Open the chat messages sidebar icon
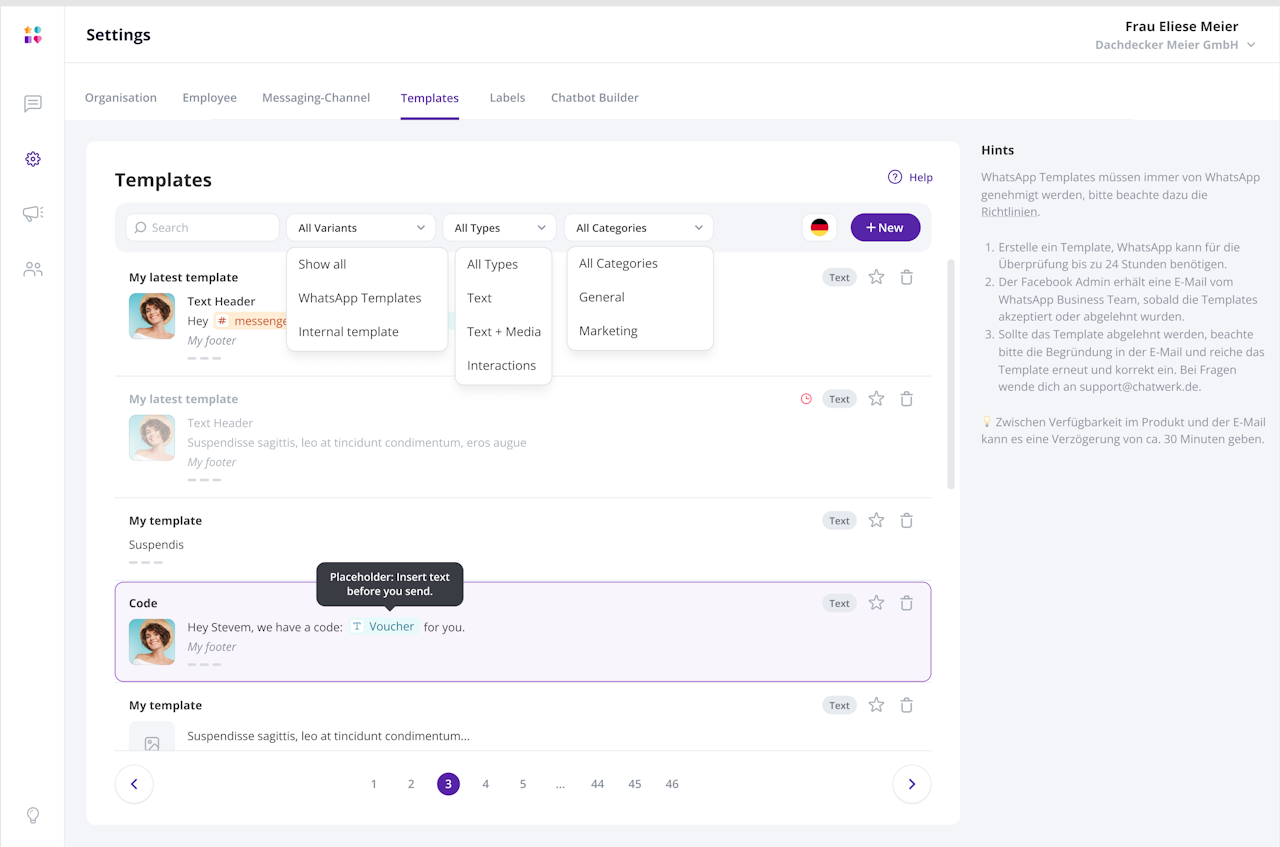1280x847 pixels. pos(33,104)
